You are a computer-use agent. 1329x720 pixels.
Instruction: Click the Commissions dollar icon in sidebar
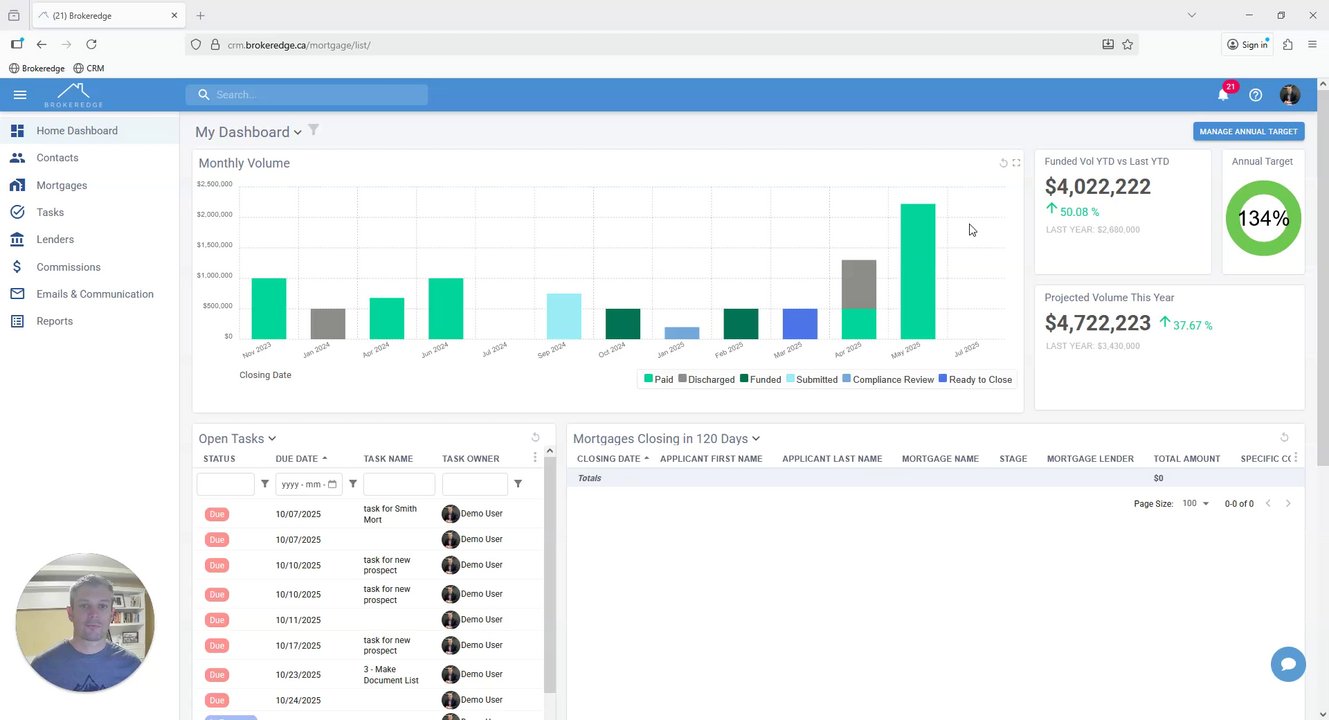pyautogui.click(x=17, y=267)
